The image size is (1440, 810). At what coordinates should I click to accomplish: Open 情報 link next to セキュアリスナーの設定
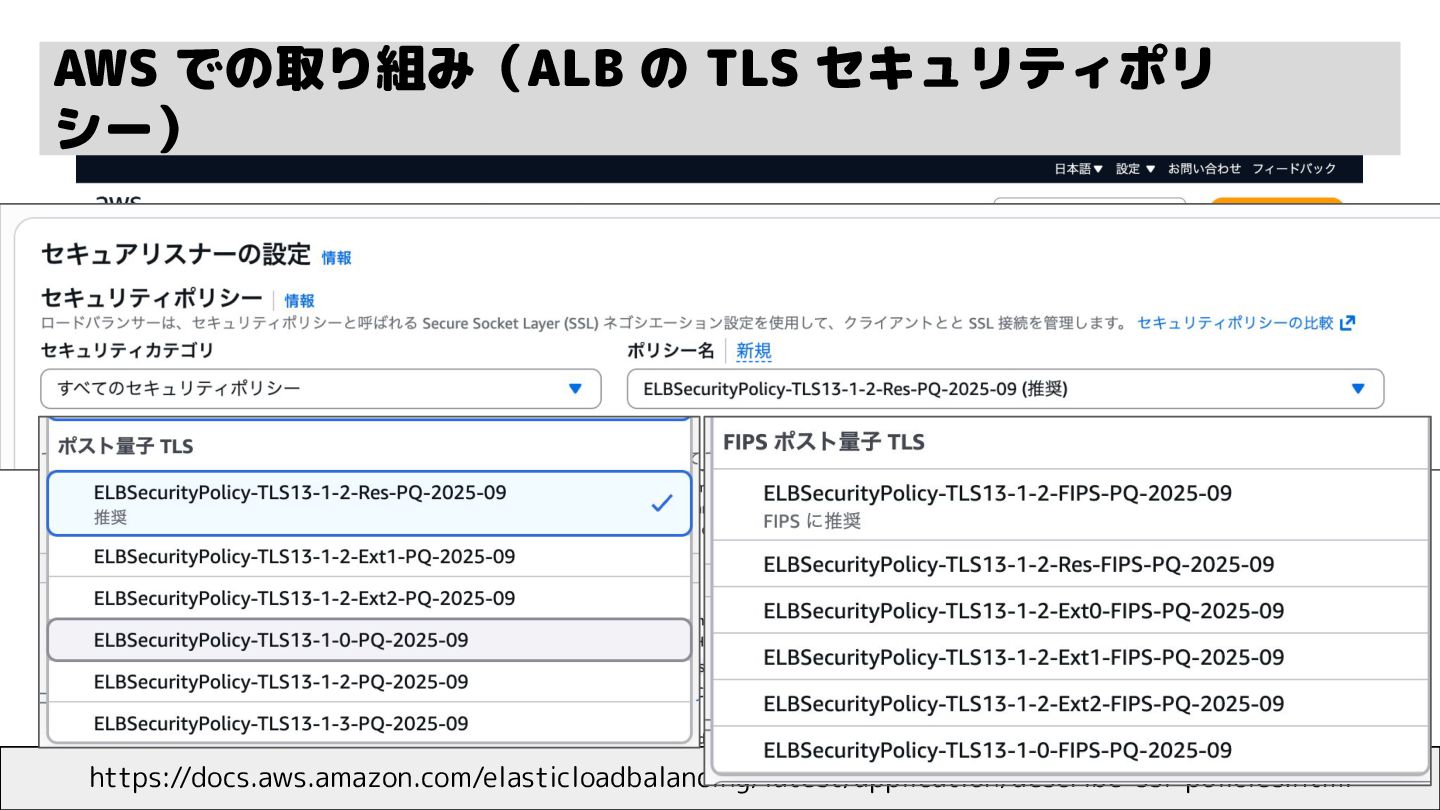coord(337,258)
